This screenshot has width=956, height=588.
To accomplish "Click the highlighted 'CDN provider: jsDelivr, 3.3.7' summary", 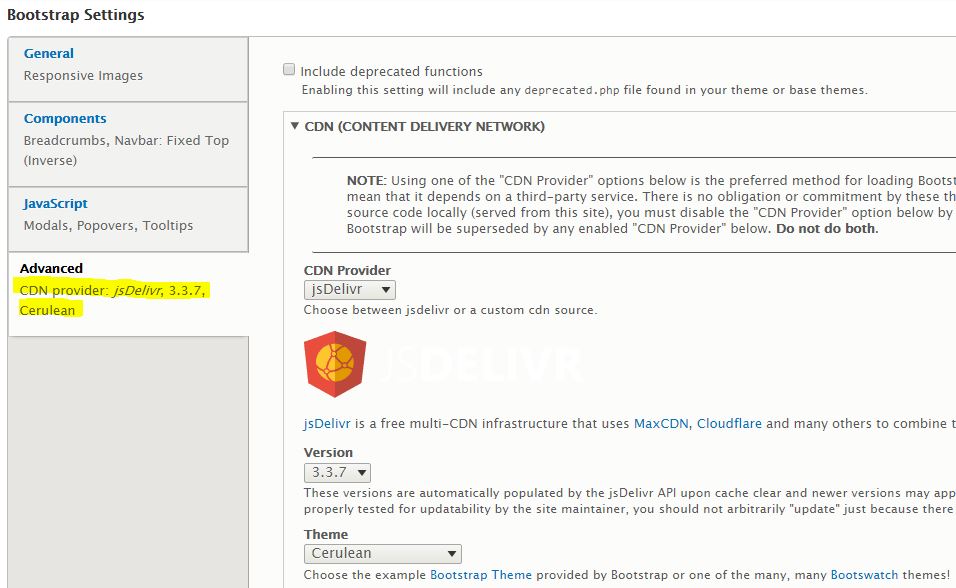I will [113, 290].
